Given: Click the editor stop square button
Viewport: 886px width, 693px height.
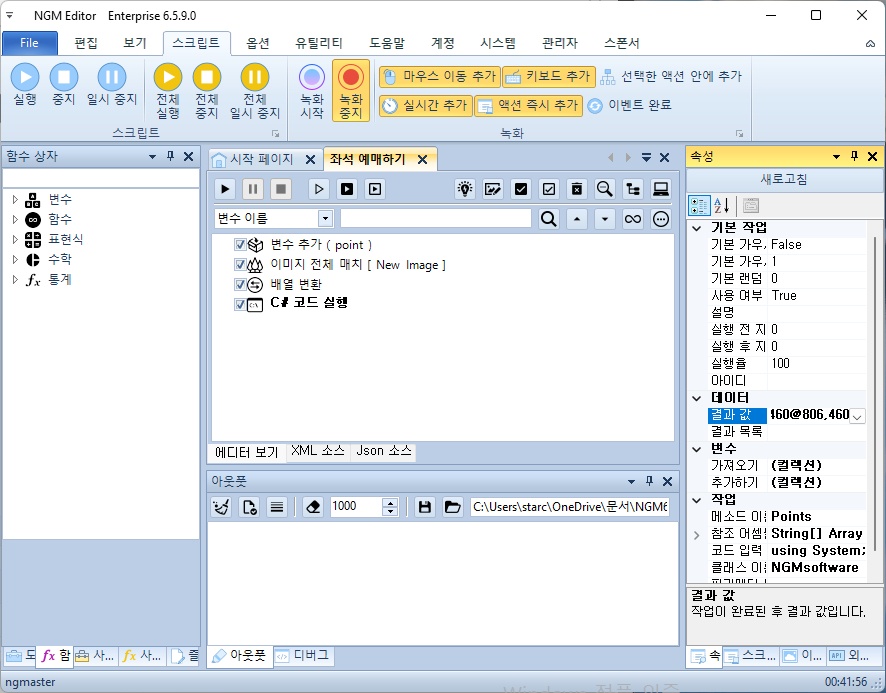Looking at the screenshot, I should [280, 189].
